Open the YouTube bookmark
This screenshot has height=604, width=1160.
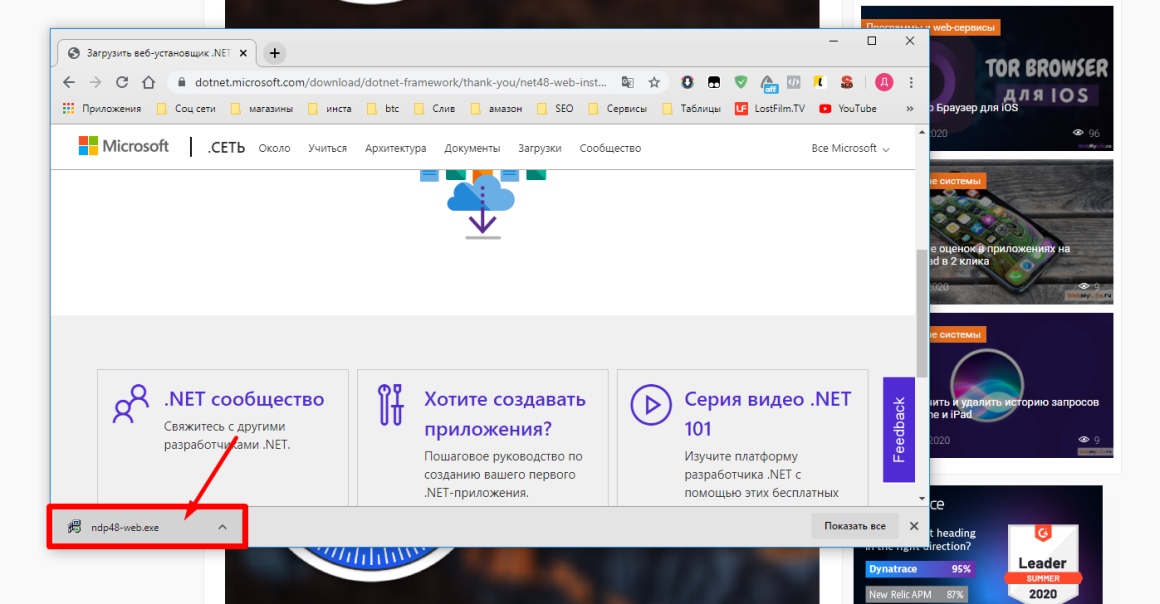tap(848, 109)
